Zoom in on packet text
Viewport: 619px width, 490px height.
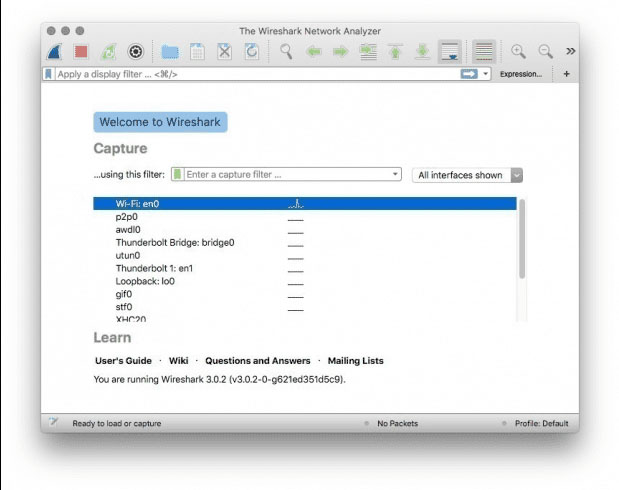(518, 51)
